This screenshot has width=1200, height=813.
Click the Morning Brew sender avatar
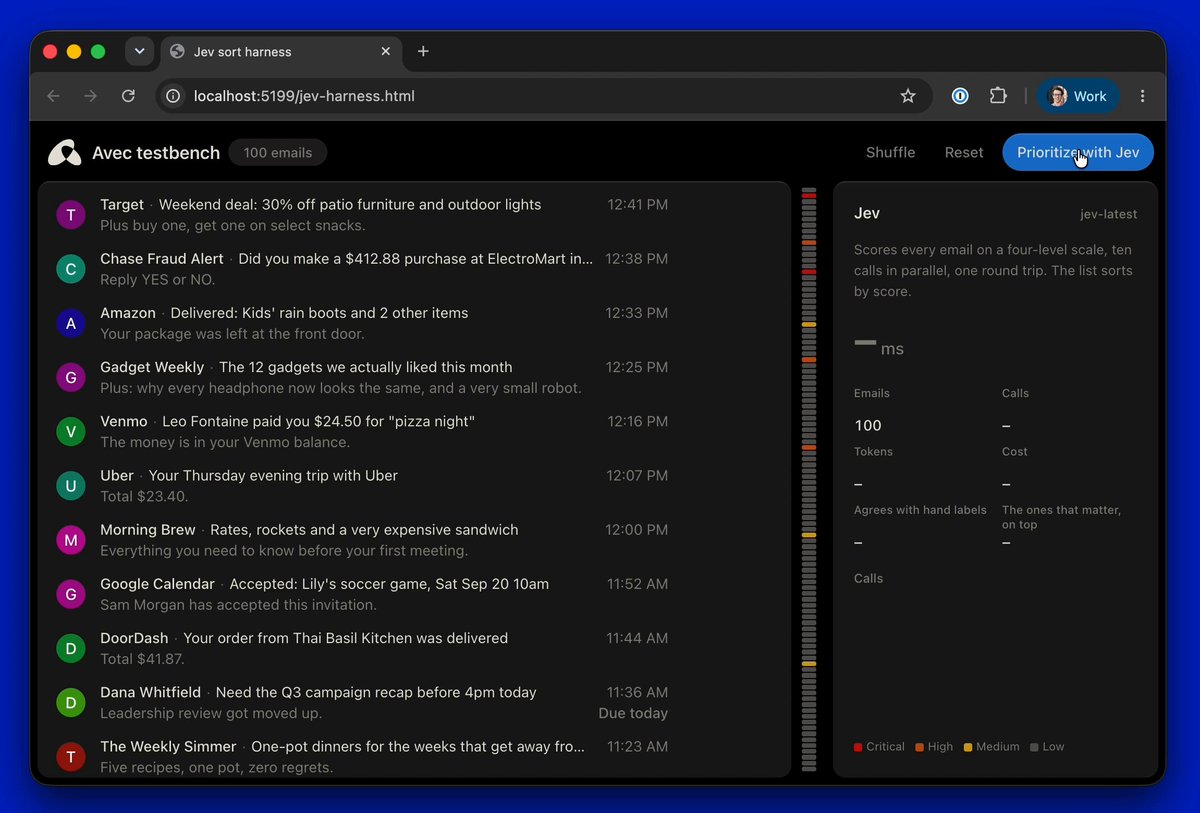point(70,540)
